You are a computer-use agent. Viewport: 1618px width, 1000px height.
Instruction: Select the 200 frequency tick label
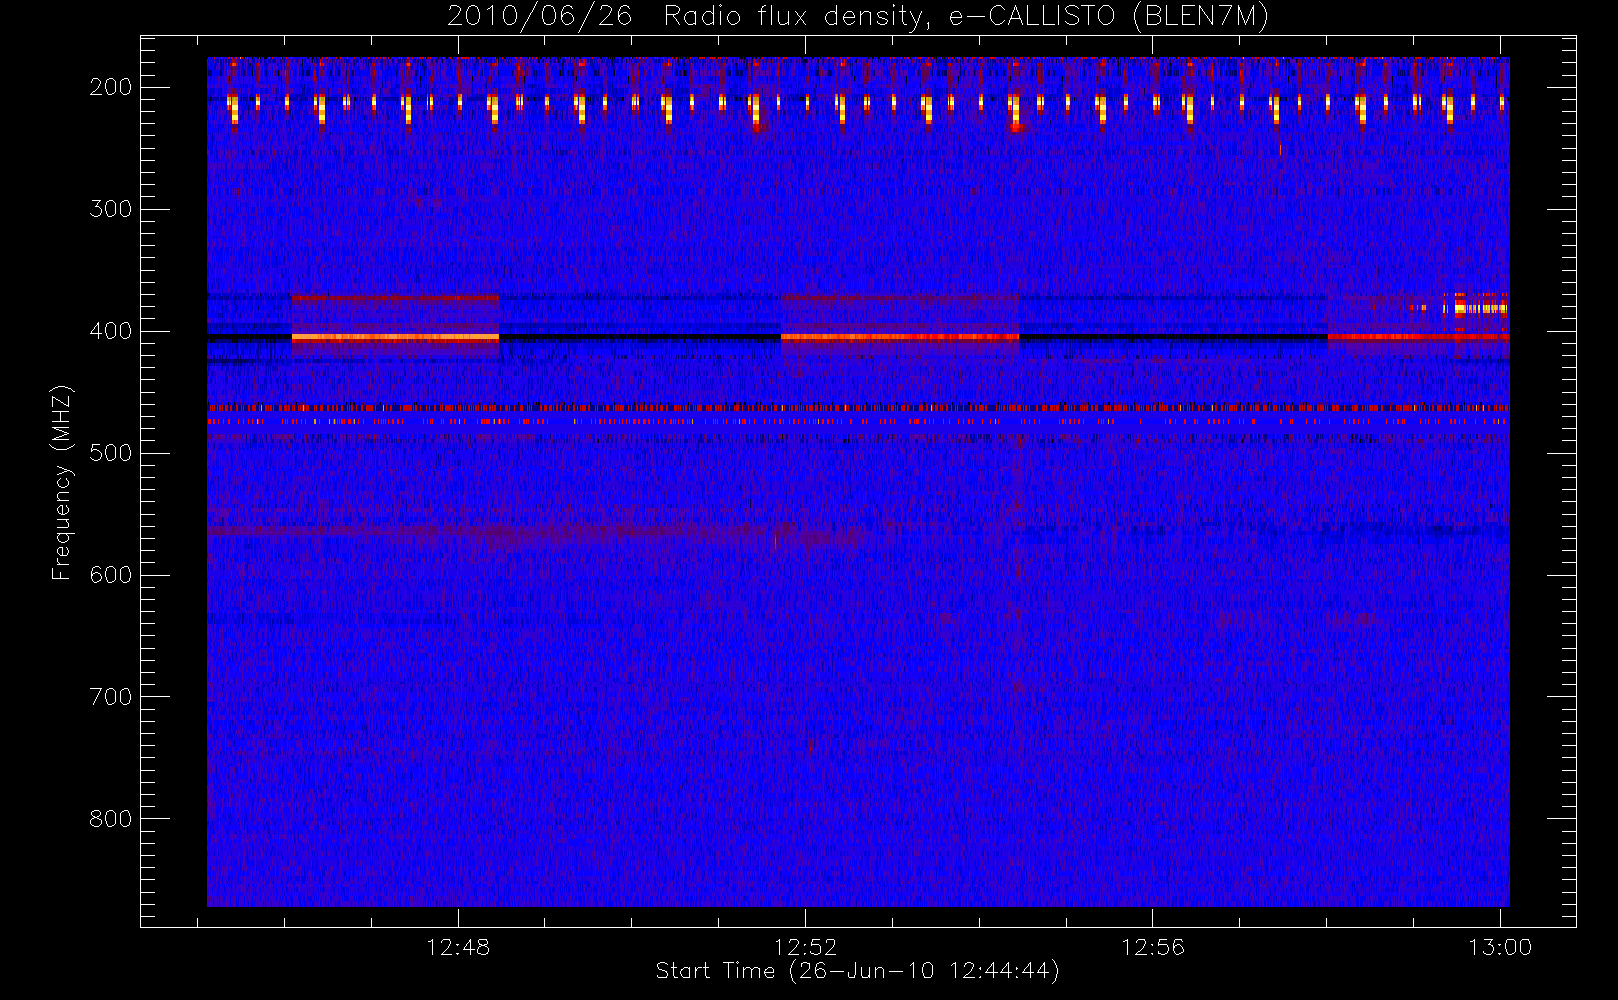click(111, 87)
